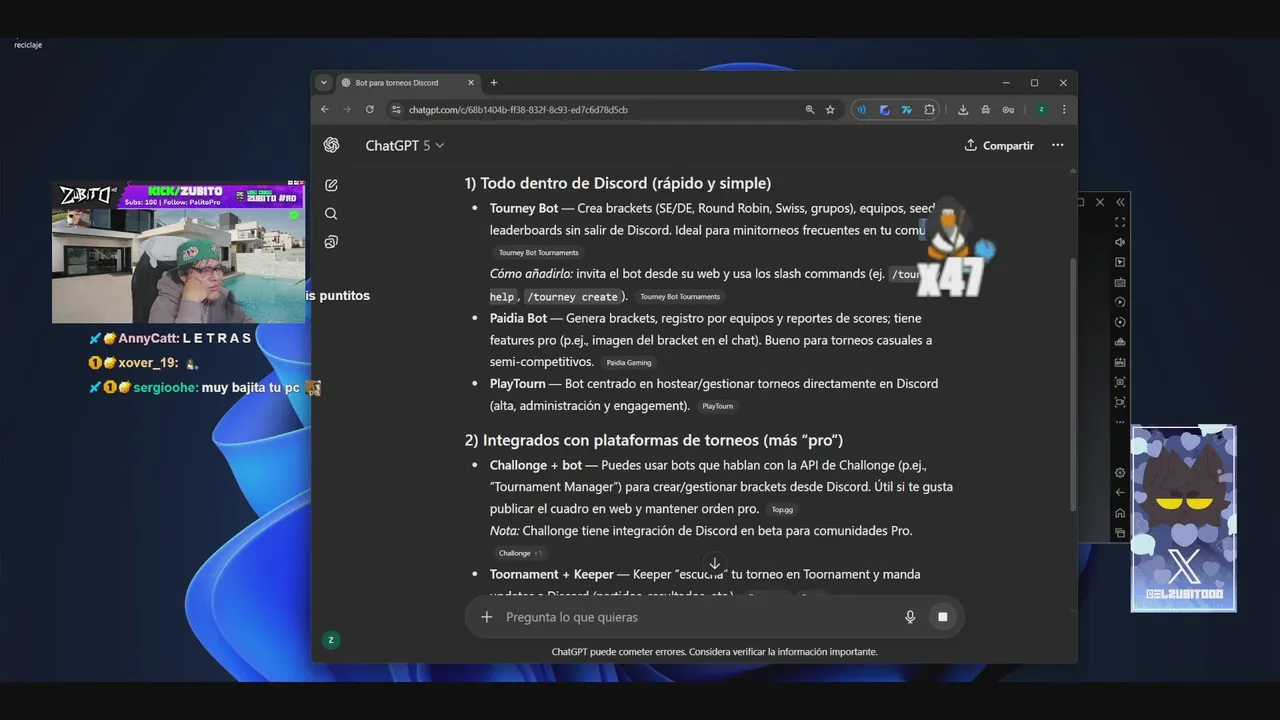Click the ChatGPT logo in sidebar
This screenshot has height=720, width=1280.
(331, 145)
